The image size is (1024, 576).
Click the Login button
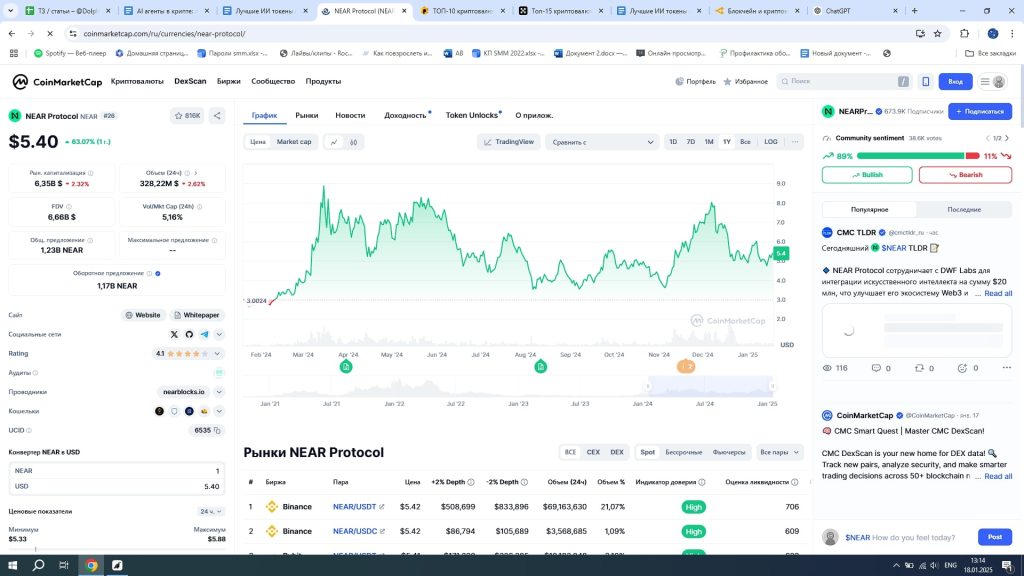[x=955, y=82]
